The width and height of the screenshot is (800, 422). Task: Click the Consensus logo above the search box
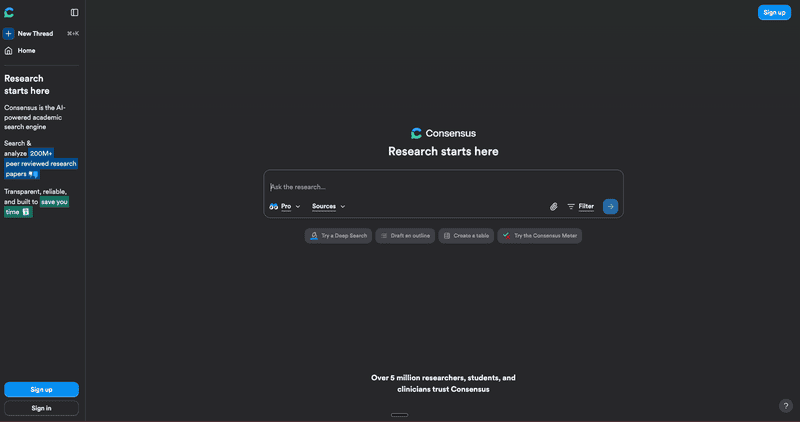tap(443, 133)
